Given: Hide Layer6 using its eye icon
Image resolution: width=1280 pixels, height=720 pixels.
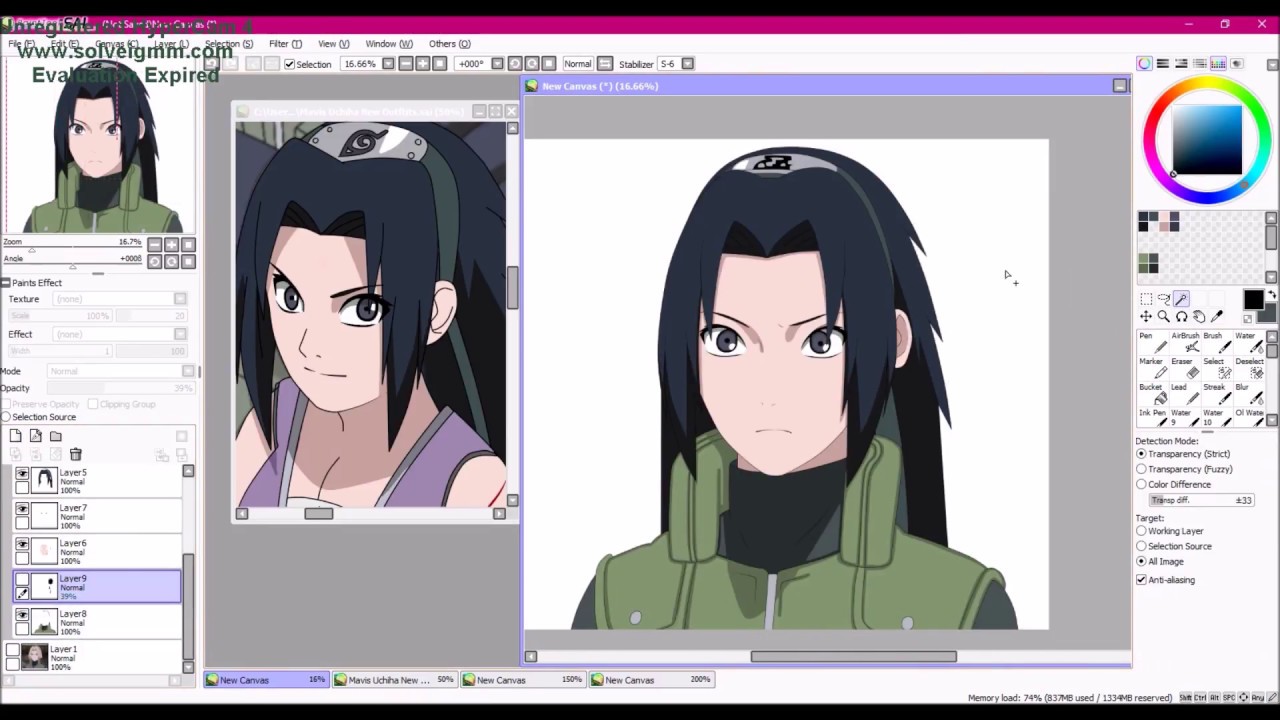Looking at the screenshot, I should 22,544.
